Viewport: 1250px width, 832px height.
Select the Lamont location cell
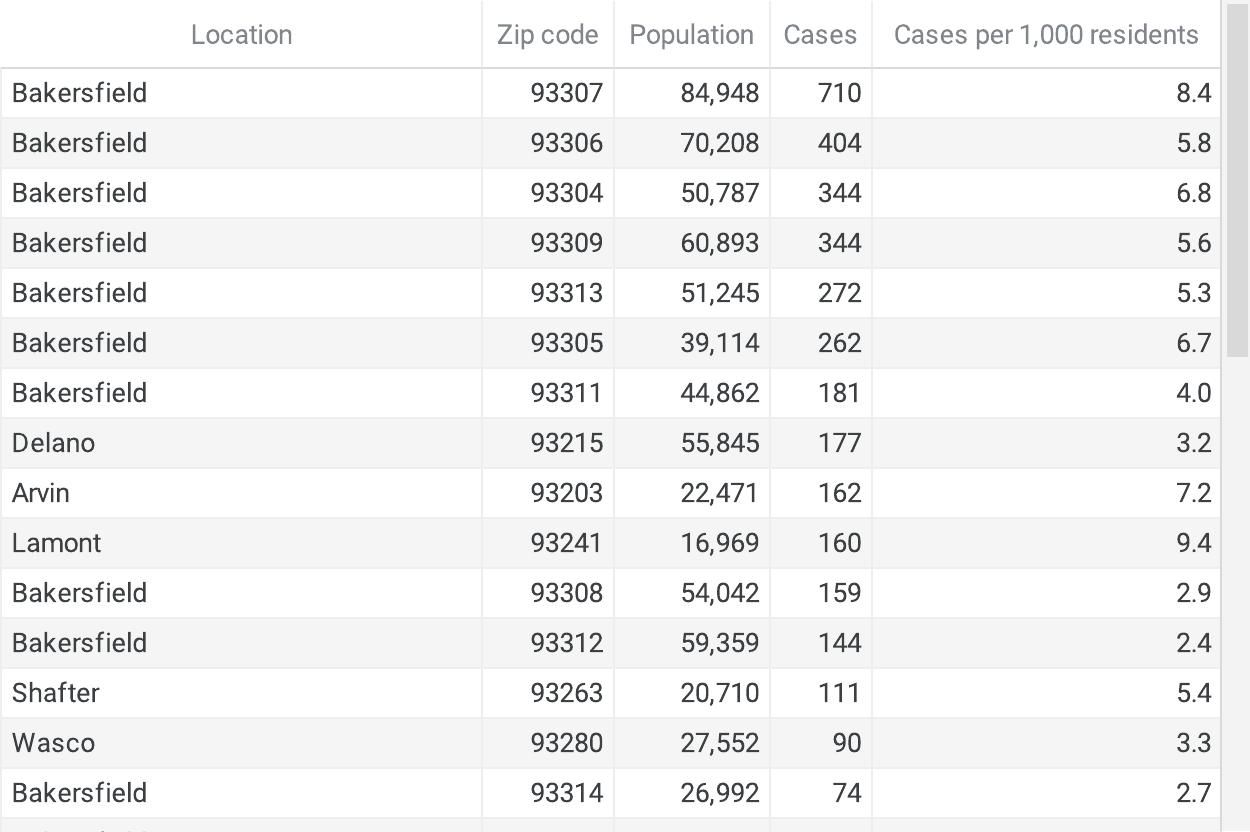[241, 543]
